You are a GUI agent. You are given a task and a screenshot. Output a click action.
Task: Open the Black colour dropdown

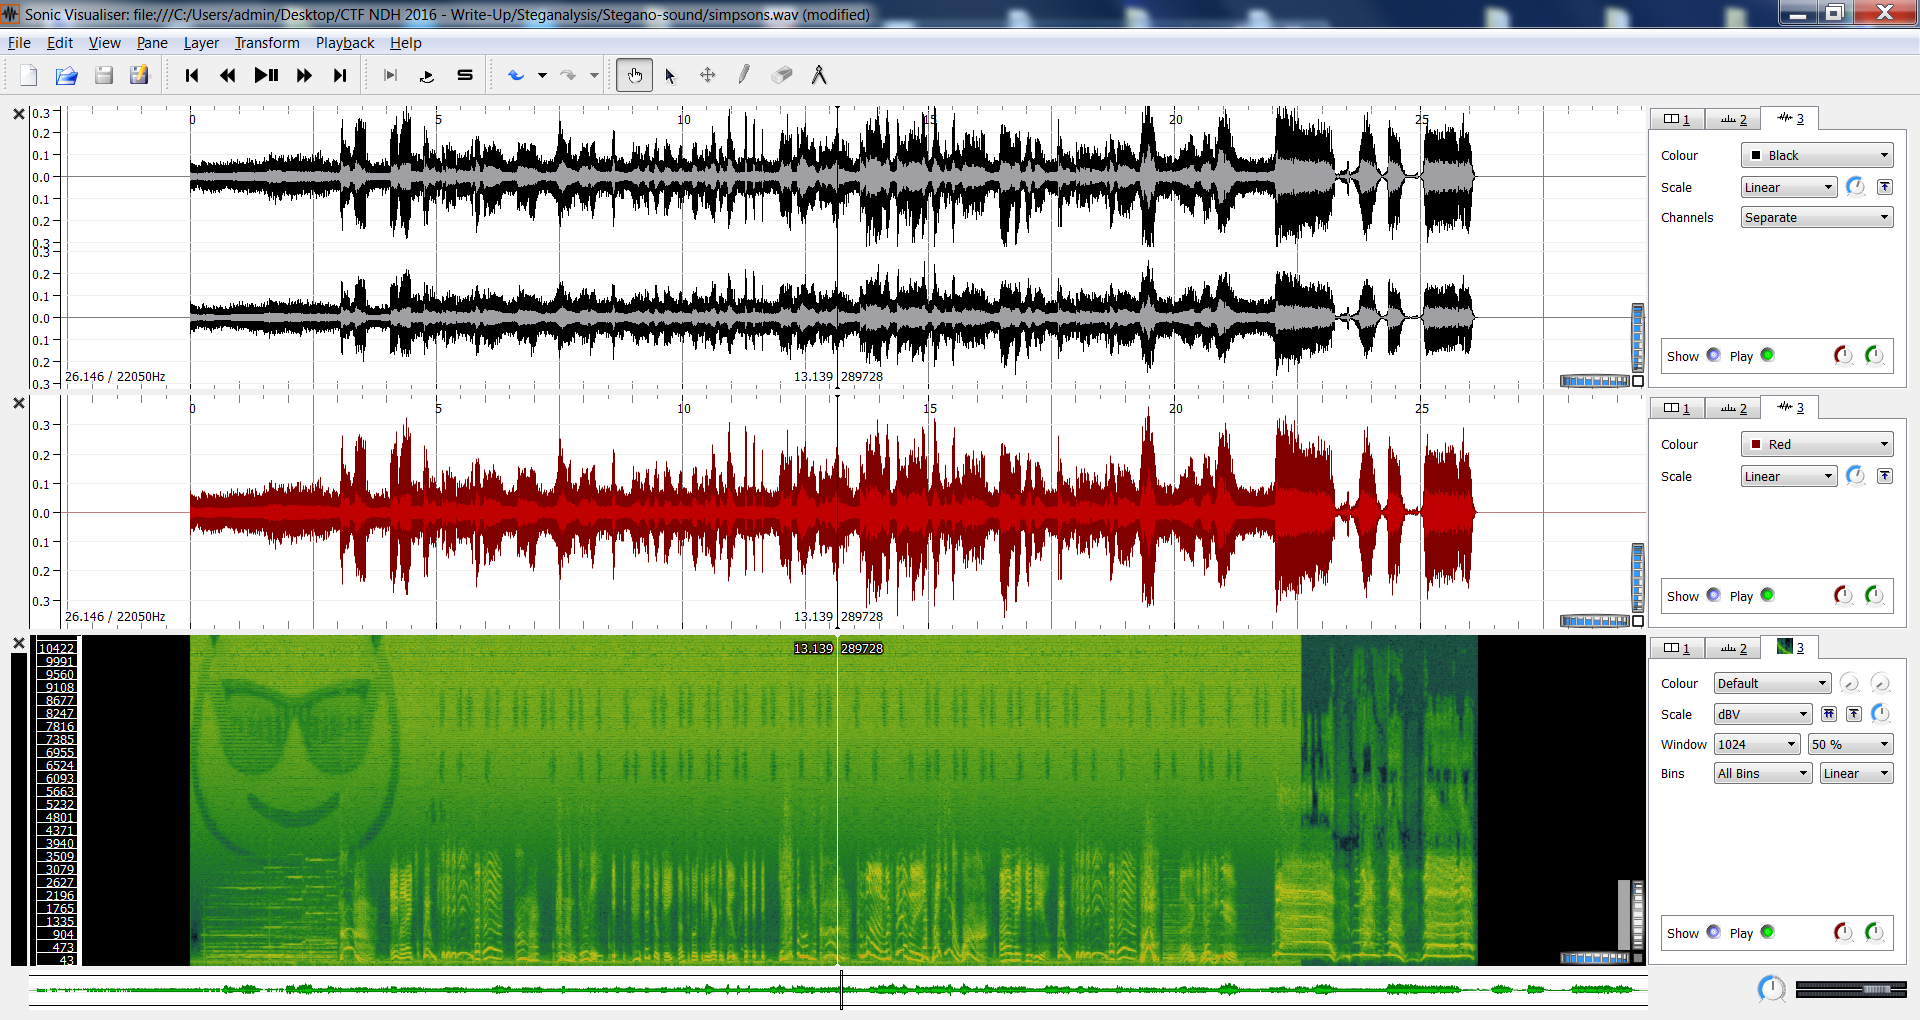point(1817,155)
